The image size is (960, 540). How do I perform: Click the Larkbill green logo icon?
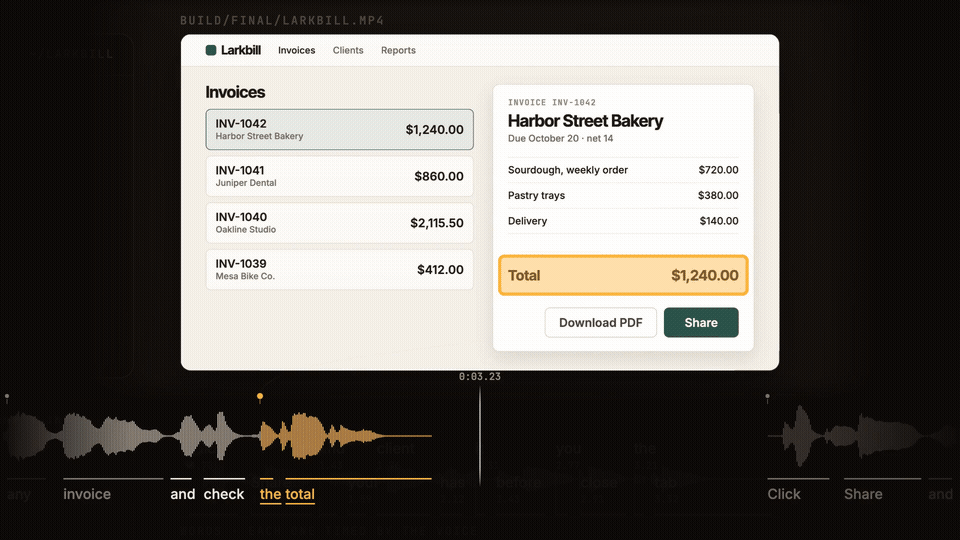pyautogui.click(x=211, y=50)
